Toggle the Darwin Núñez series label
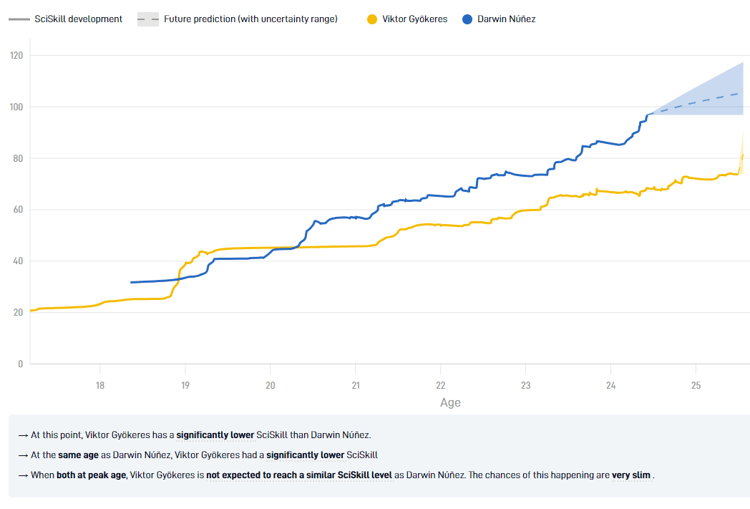Image resolution: width=750 pixels, height=509 pixels. pos(506,19)
